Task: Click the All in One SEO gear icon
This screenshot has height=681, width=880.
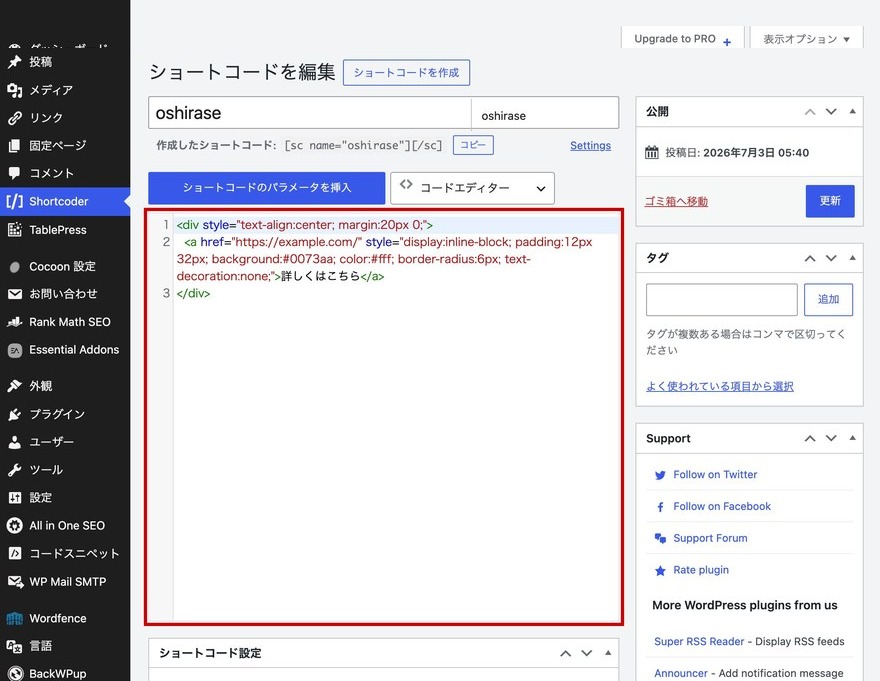Action: 15,525
